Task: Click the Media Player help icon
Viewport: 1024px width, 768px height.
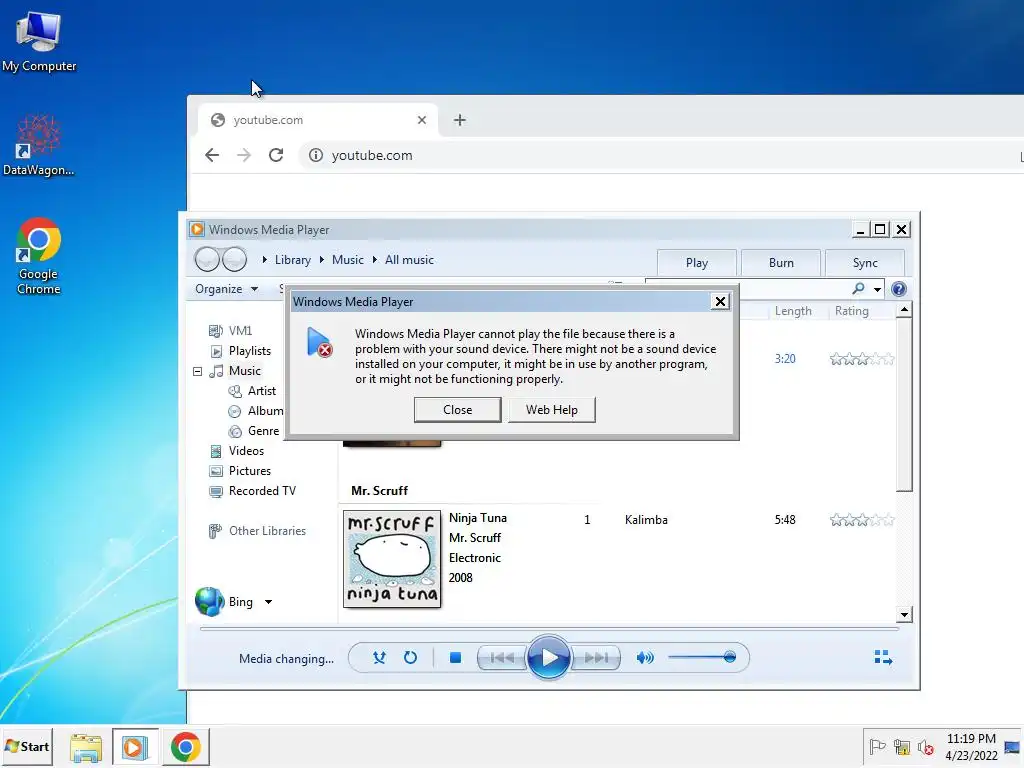Action: coord(899,289)
